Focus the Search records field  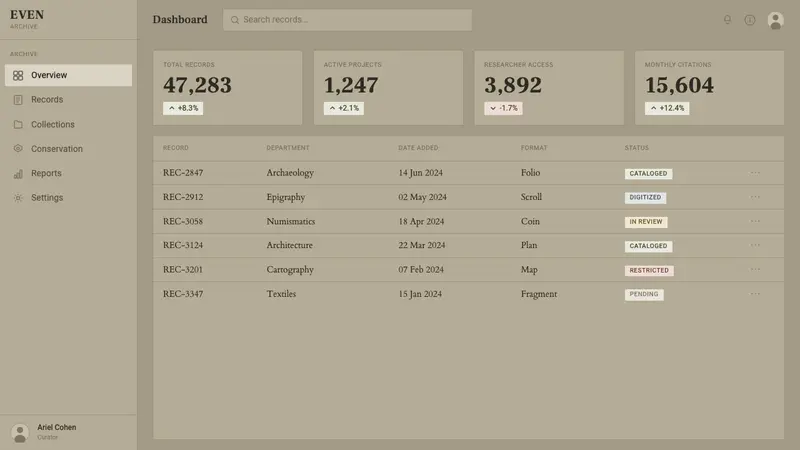point(347,20)
